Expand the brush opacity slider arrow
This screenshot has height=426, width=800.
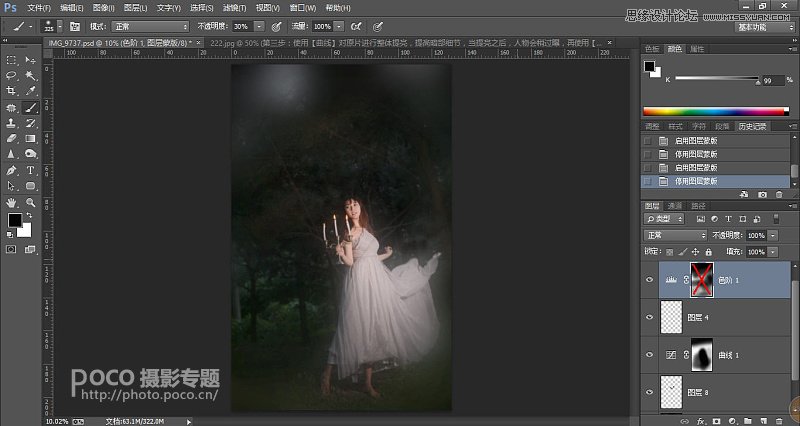point(259,27)
